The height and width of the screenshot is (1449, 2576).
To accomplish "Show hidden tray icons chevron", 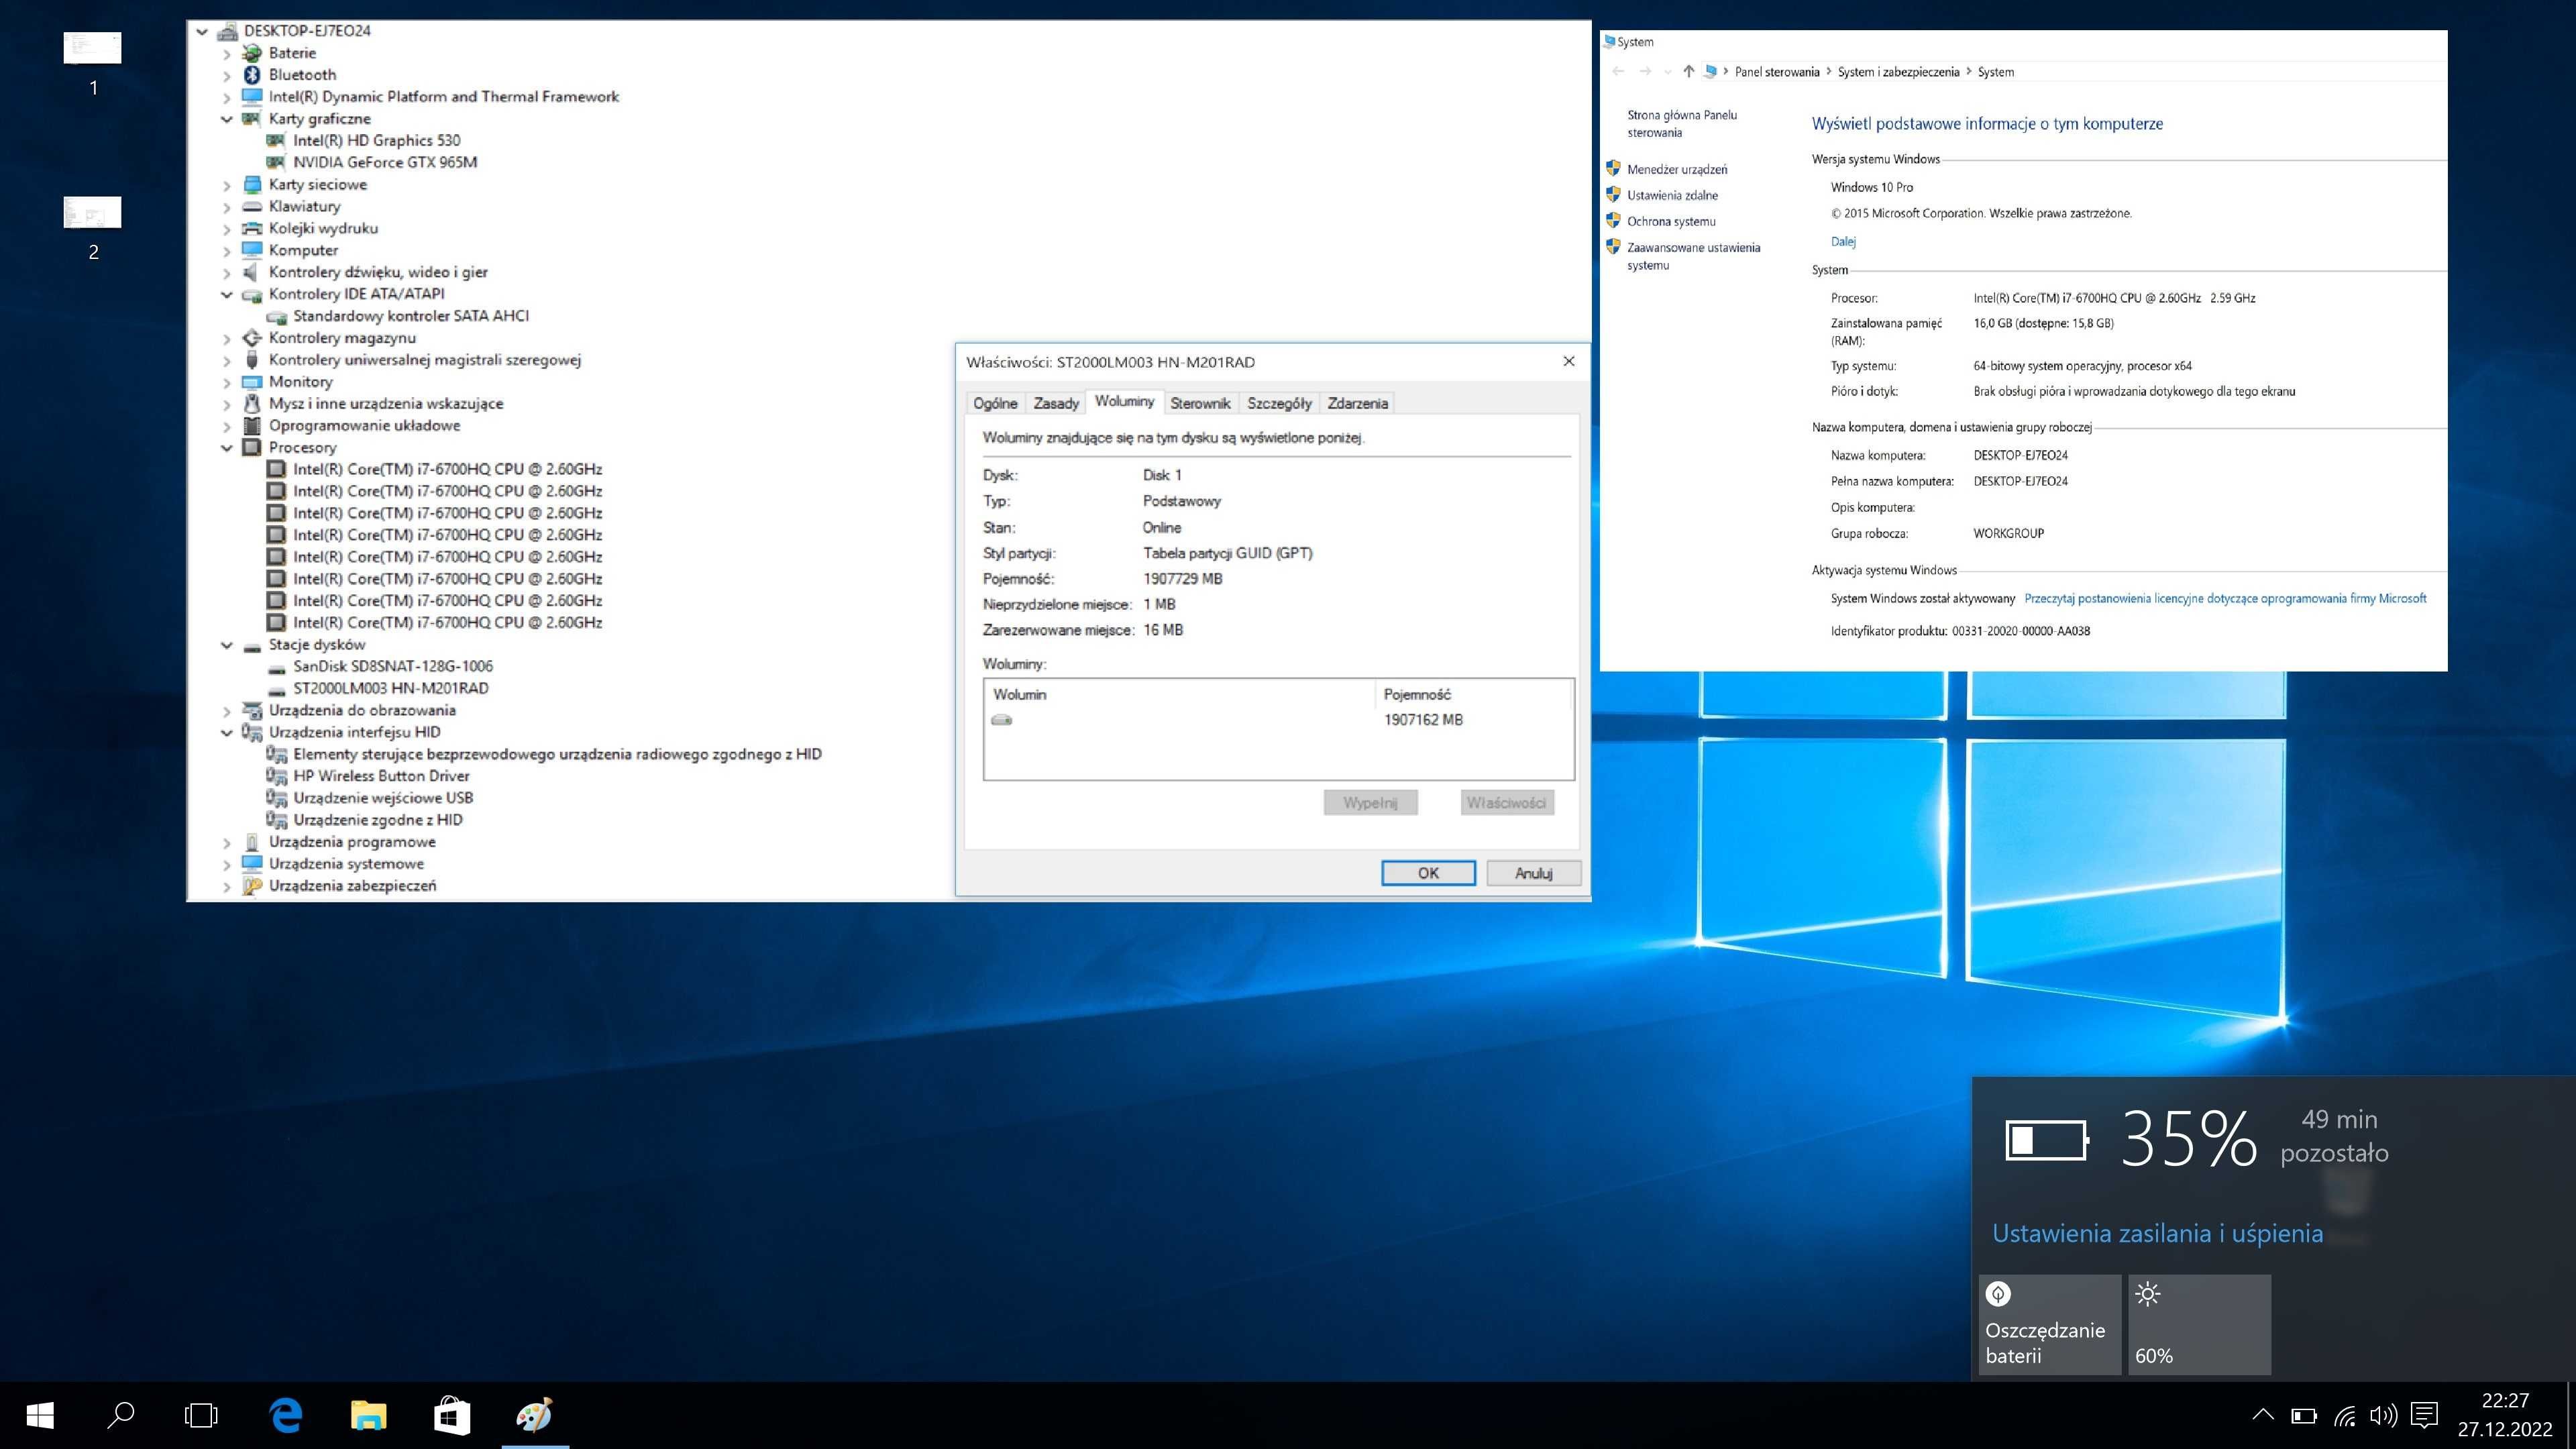I will pos(2263,1415).
